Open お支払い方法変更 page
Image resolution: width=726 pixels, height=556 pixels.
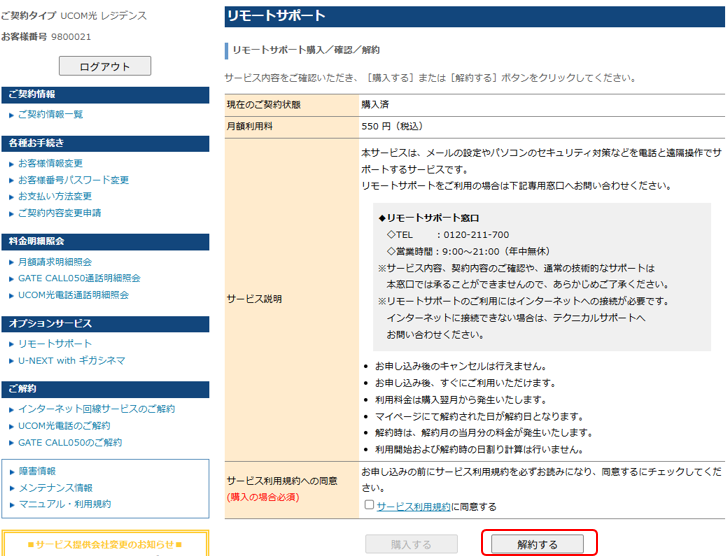click(55, 196)
